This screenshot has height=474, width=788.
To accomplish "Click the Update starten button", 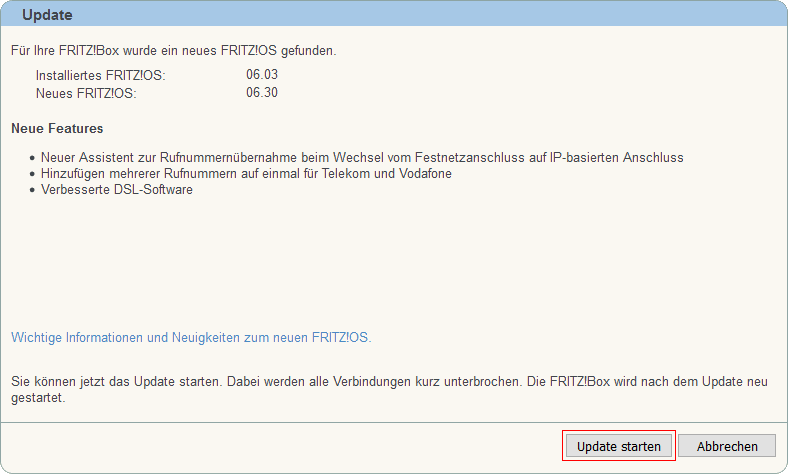I will click(x=619, y=446).
